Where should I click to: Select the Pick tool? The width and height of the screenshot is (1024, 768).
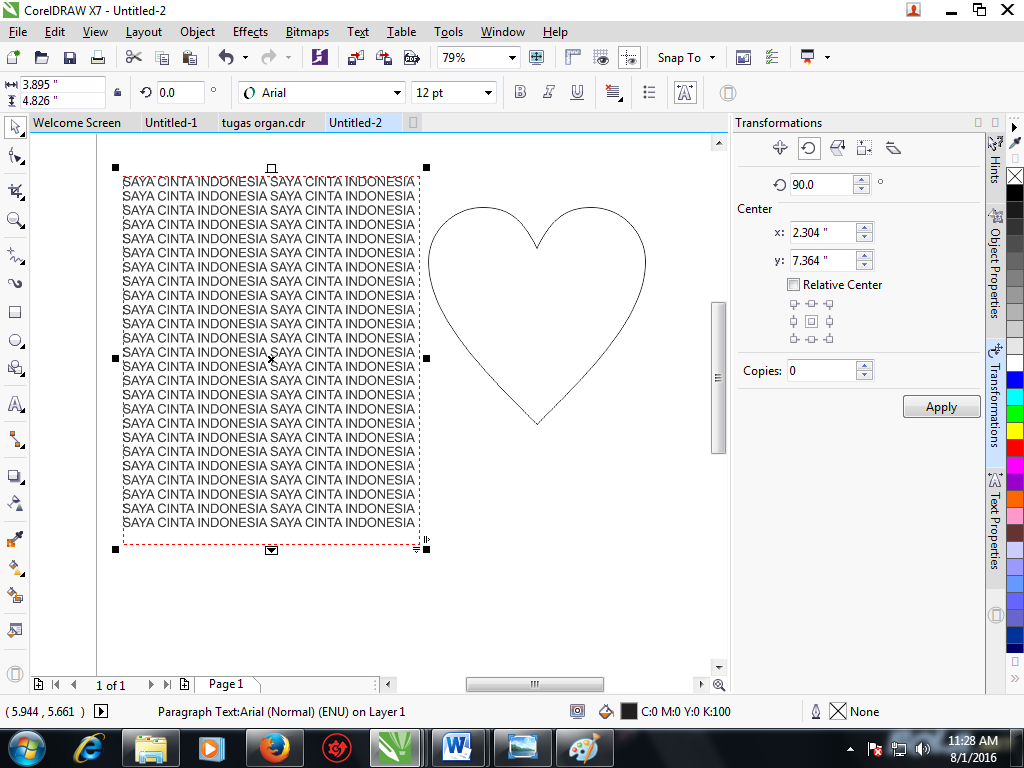click(14, 128)
